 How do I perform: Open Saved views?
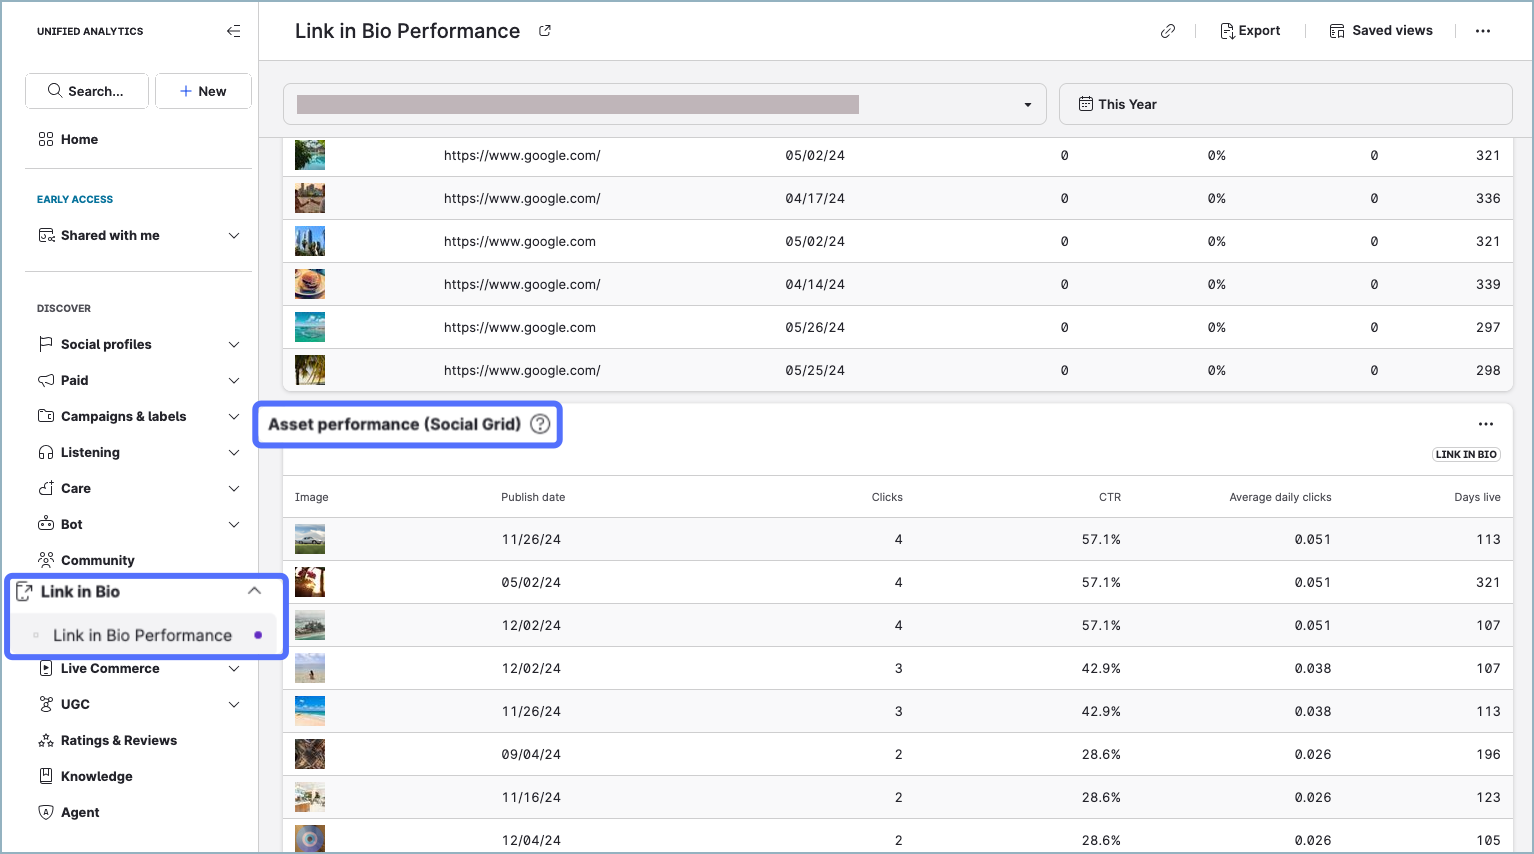1381,31
